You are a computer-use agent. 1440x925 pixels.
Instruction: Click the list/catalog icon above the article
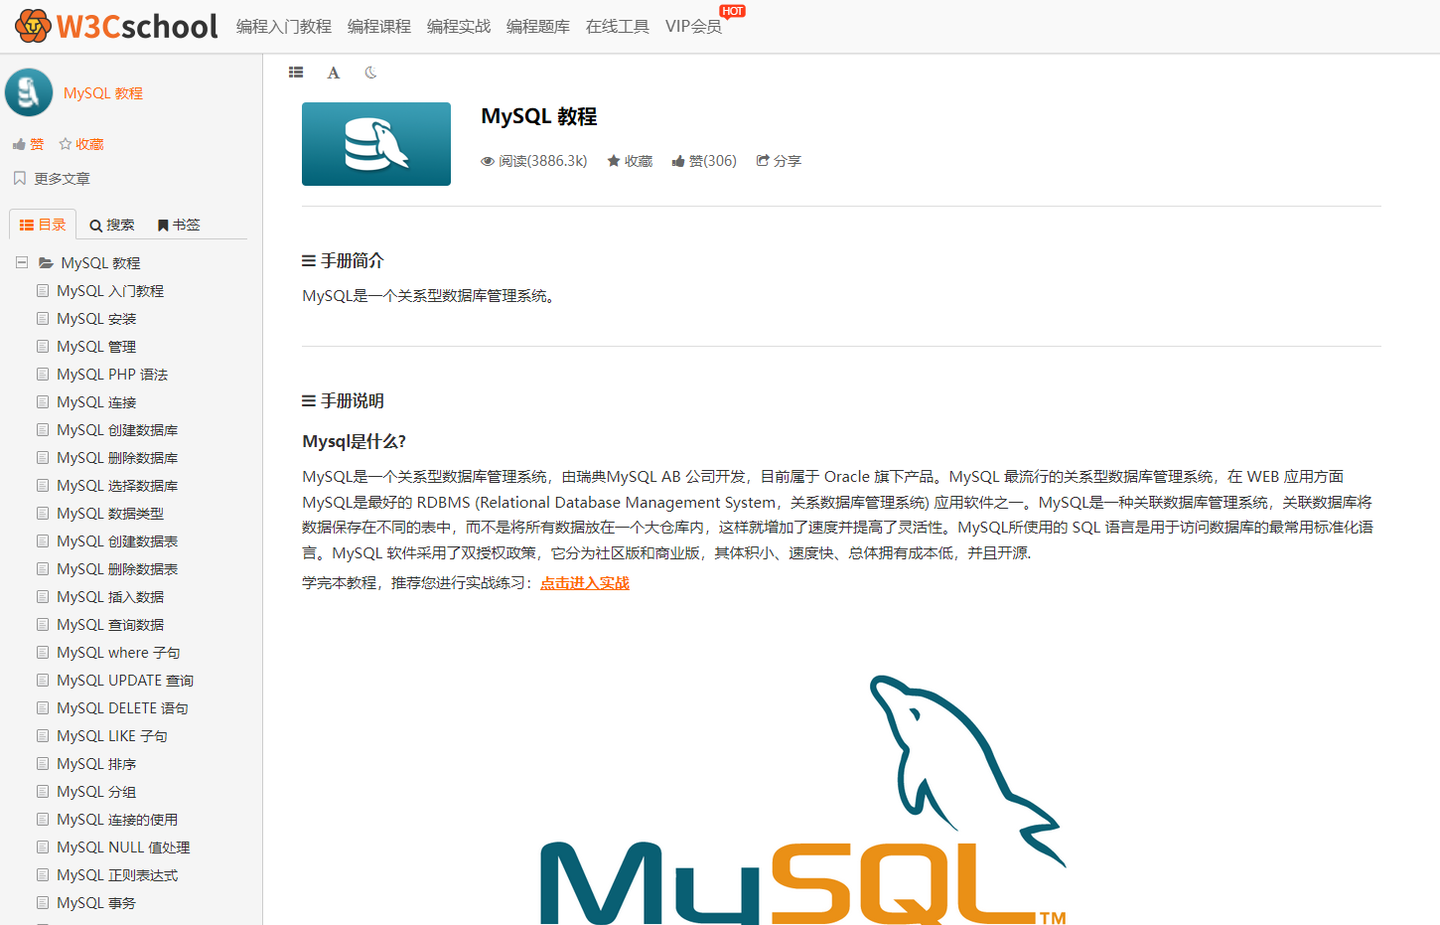coord(296,72)
